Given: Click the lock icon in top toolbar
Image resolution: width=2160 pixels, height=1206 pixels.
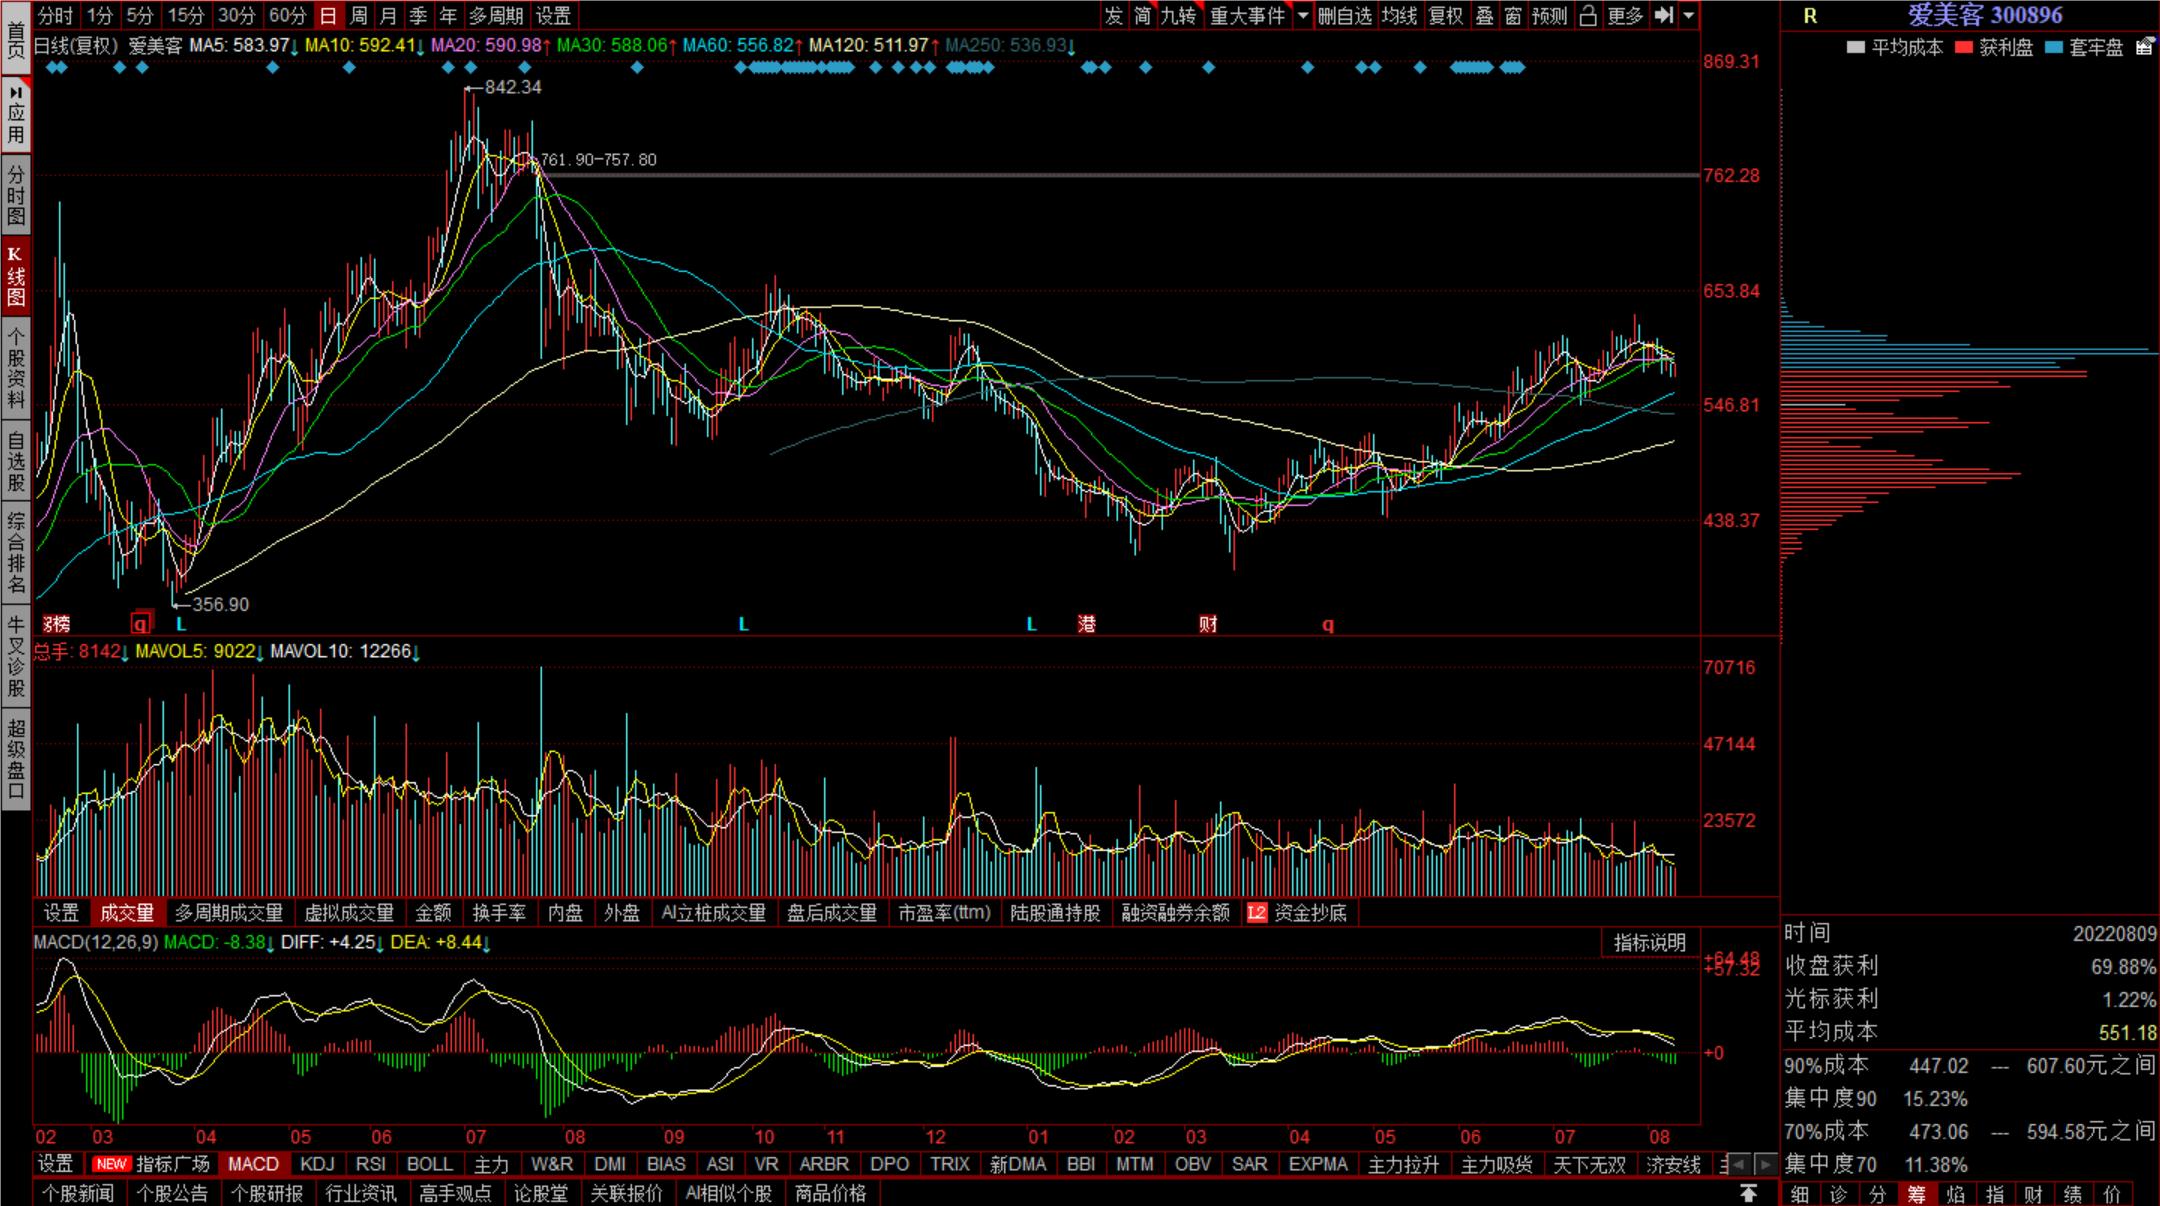Looking at the screenshot, I should [x=1588, y=16].
